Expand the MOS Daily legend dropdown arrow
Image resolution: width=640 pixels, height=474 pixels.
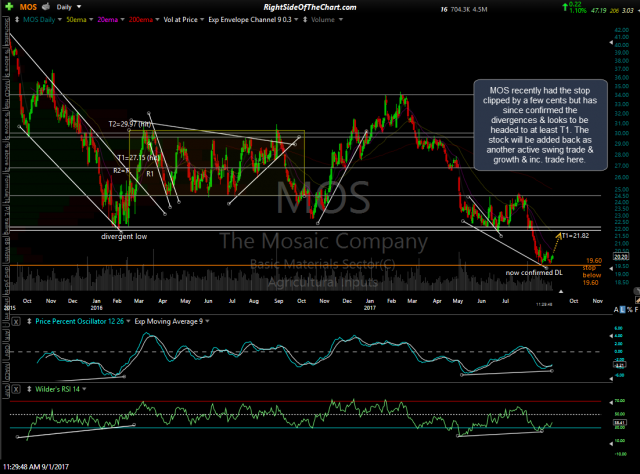(60, 20)
